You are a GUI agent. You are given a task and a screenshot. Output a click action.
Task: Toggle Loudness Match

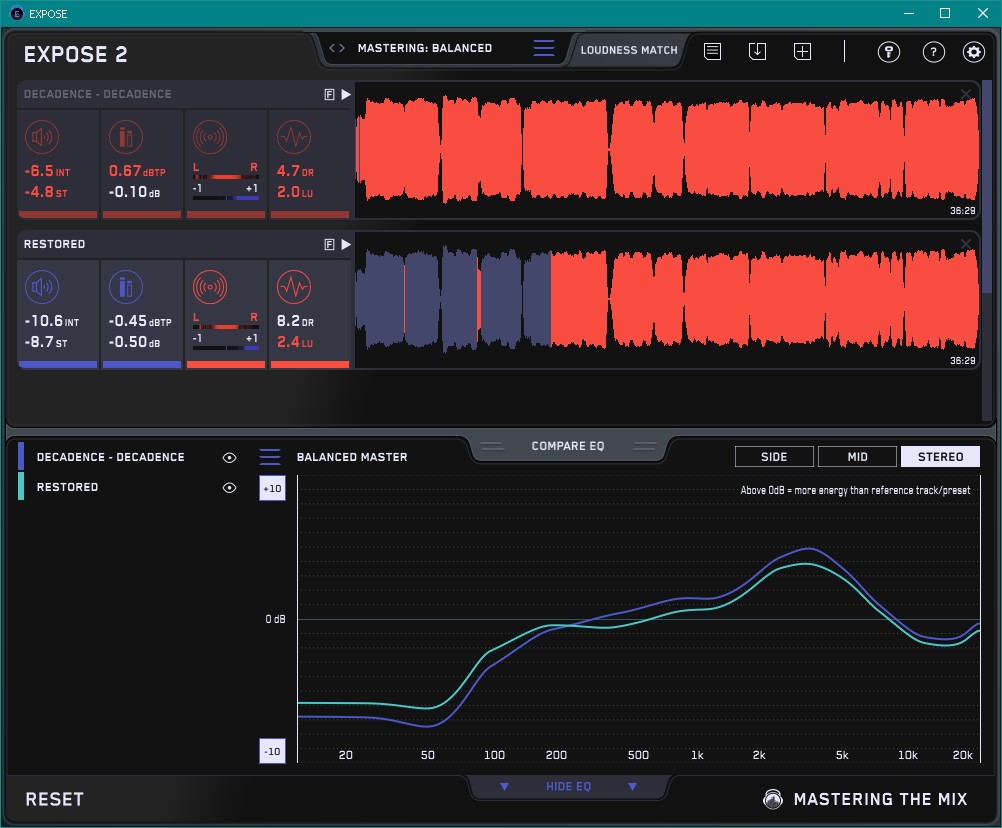tap(629, 50)
